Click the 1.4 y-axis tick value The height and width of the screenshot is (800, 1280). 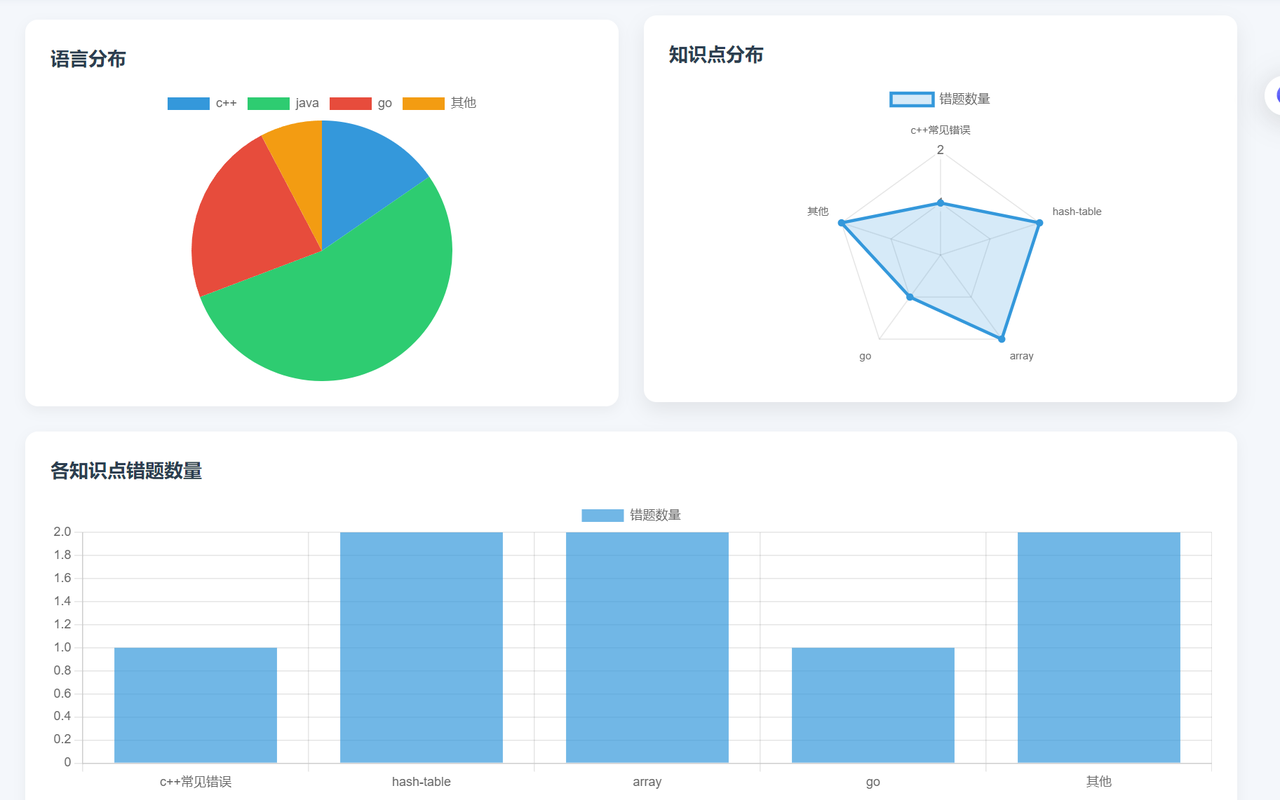click(62, 601)
